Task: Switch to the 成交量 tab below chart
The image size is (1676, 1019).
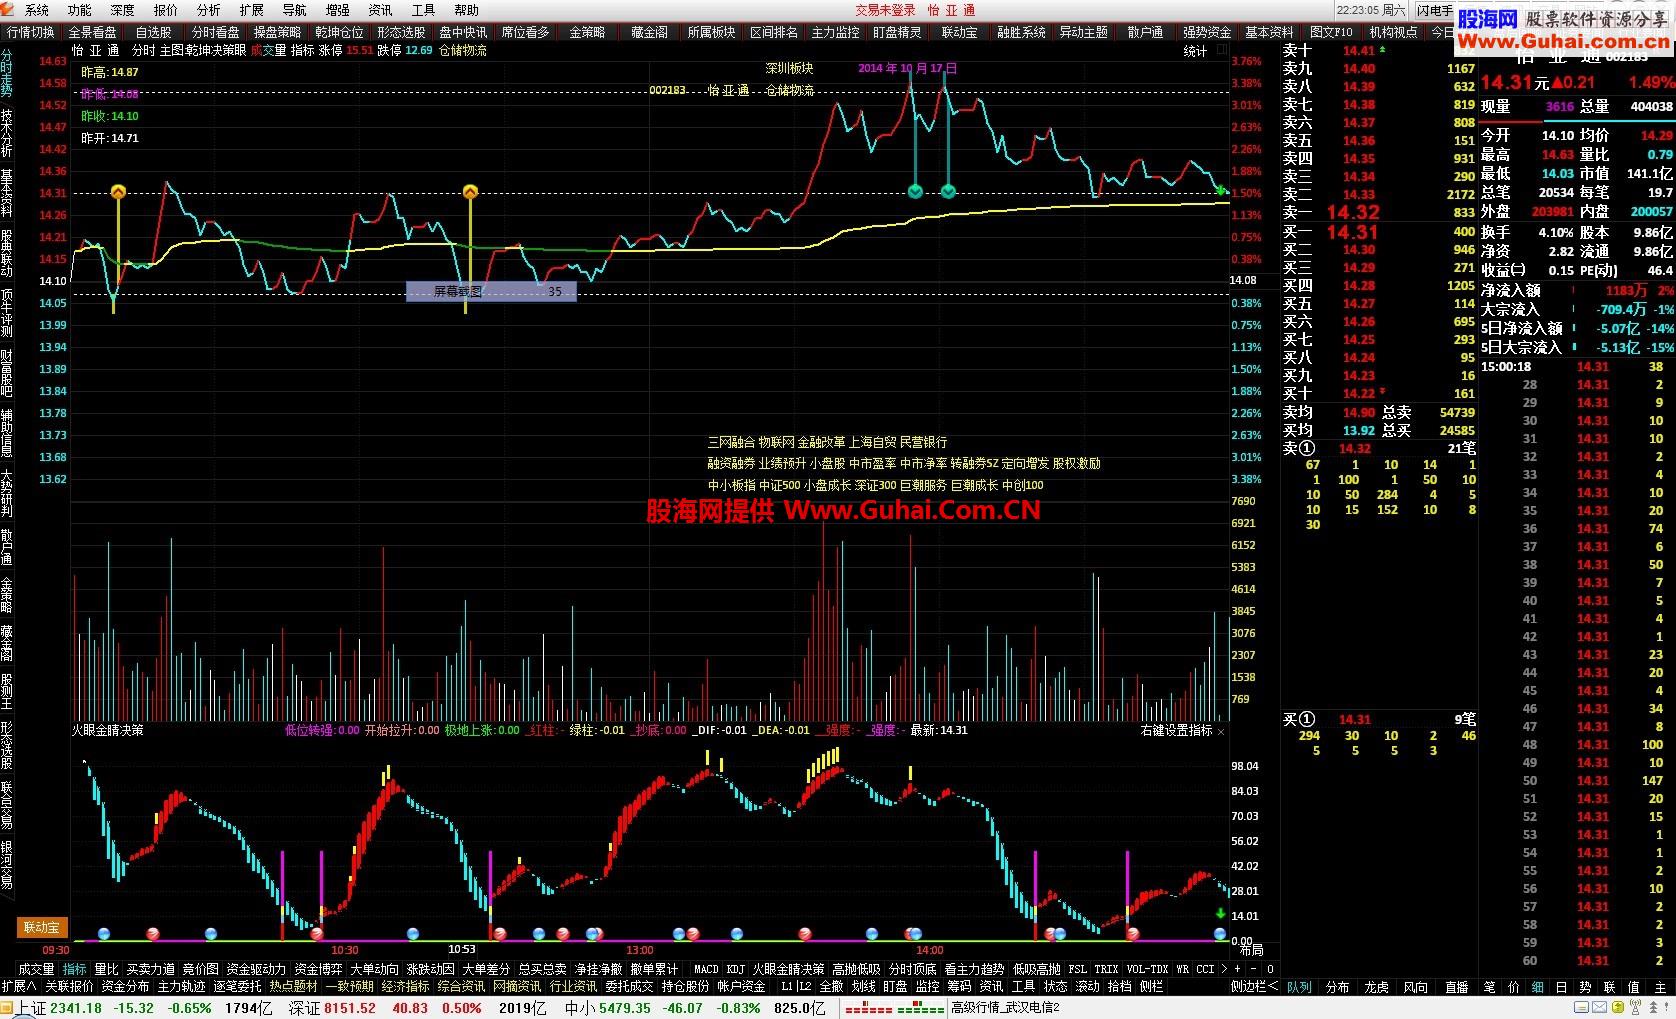Action: pos(36,969)
